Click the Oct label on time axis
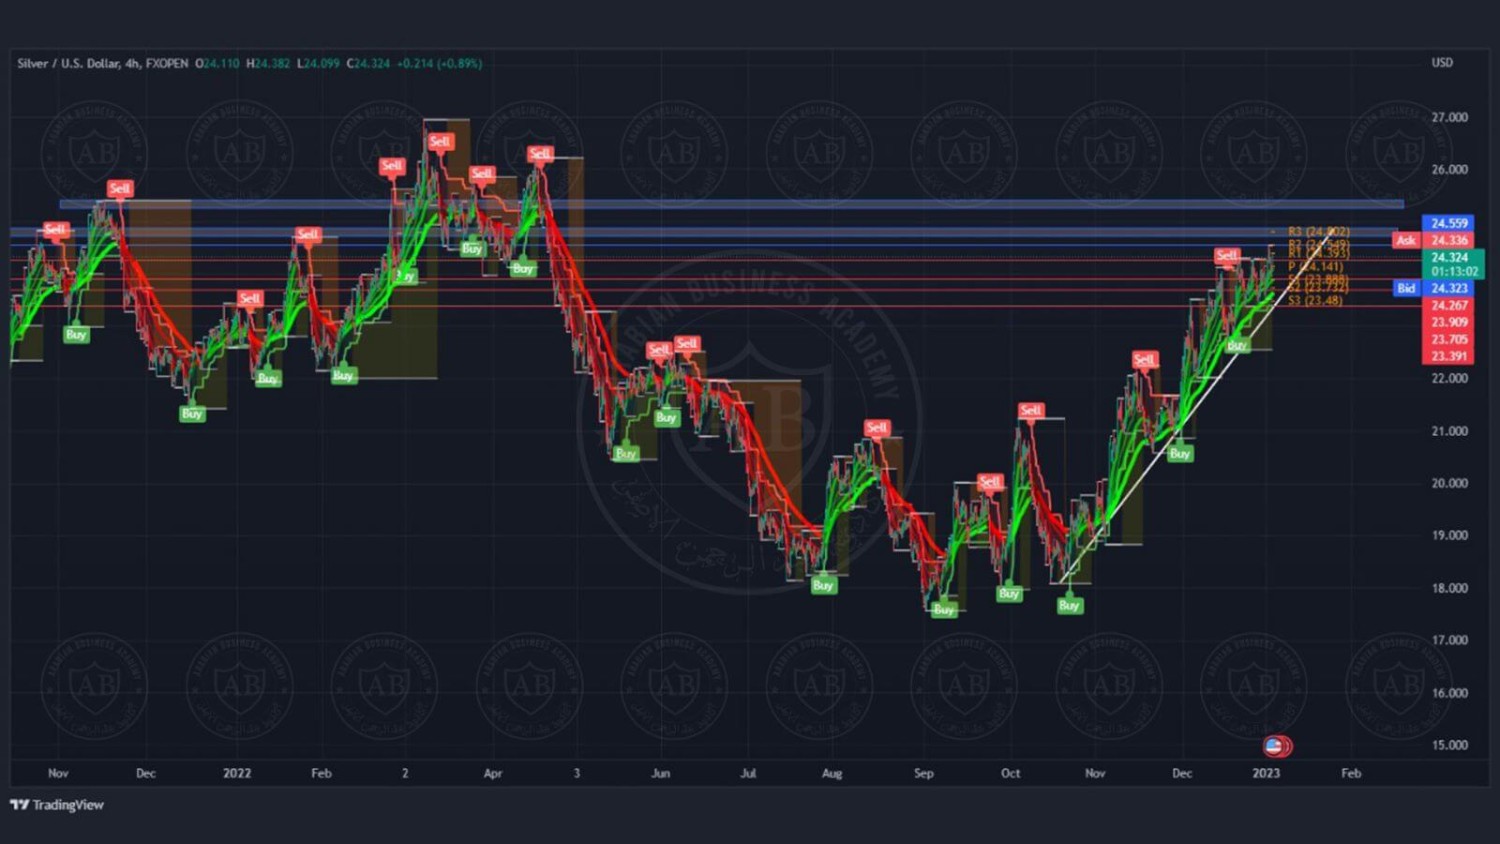This screenshot has height=844, width=1500. pos(1010,773)
